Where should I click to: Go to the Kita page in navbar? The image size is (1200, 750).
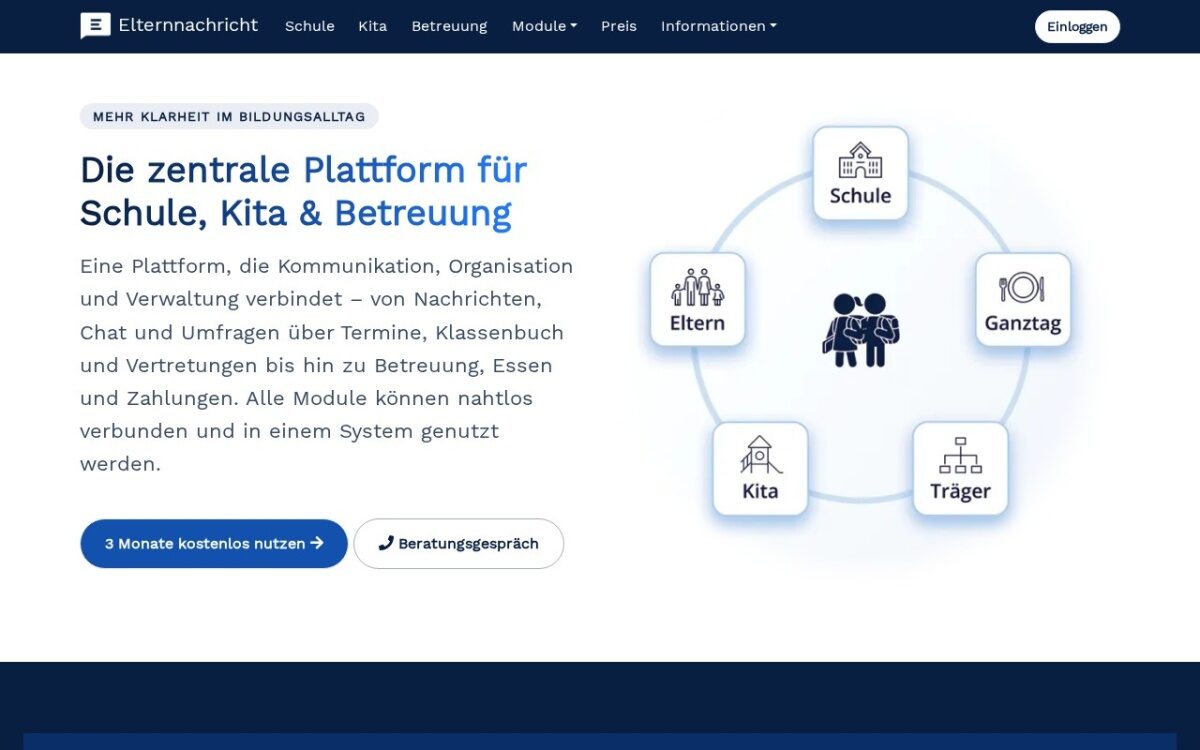coord(373,26)
